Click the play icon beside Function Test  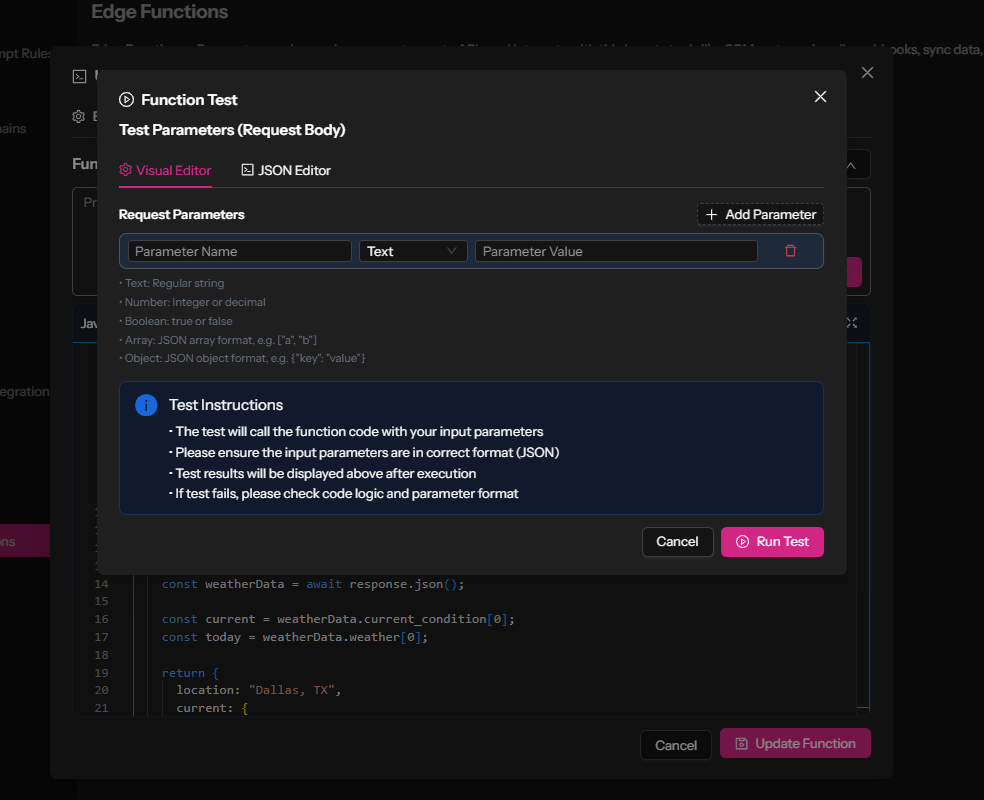tap(127, 100)
